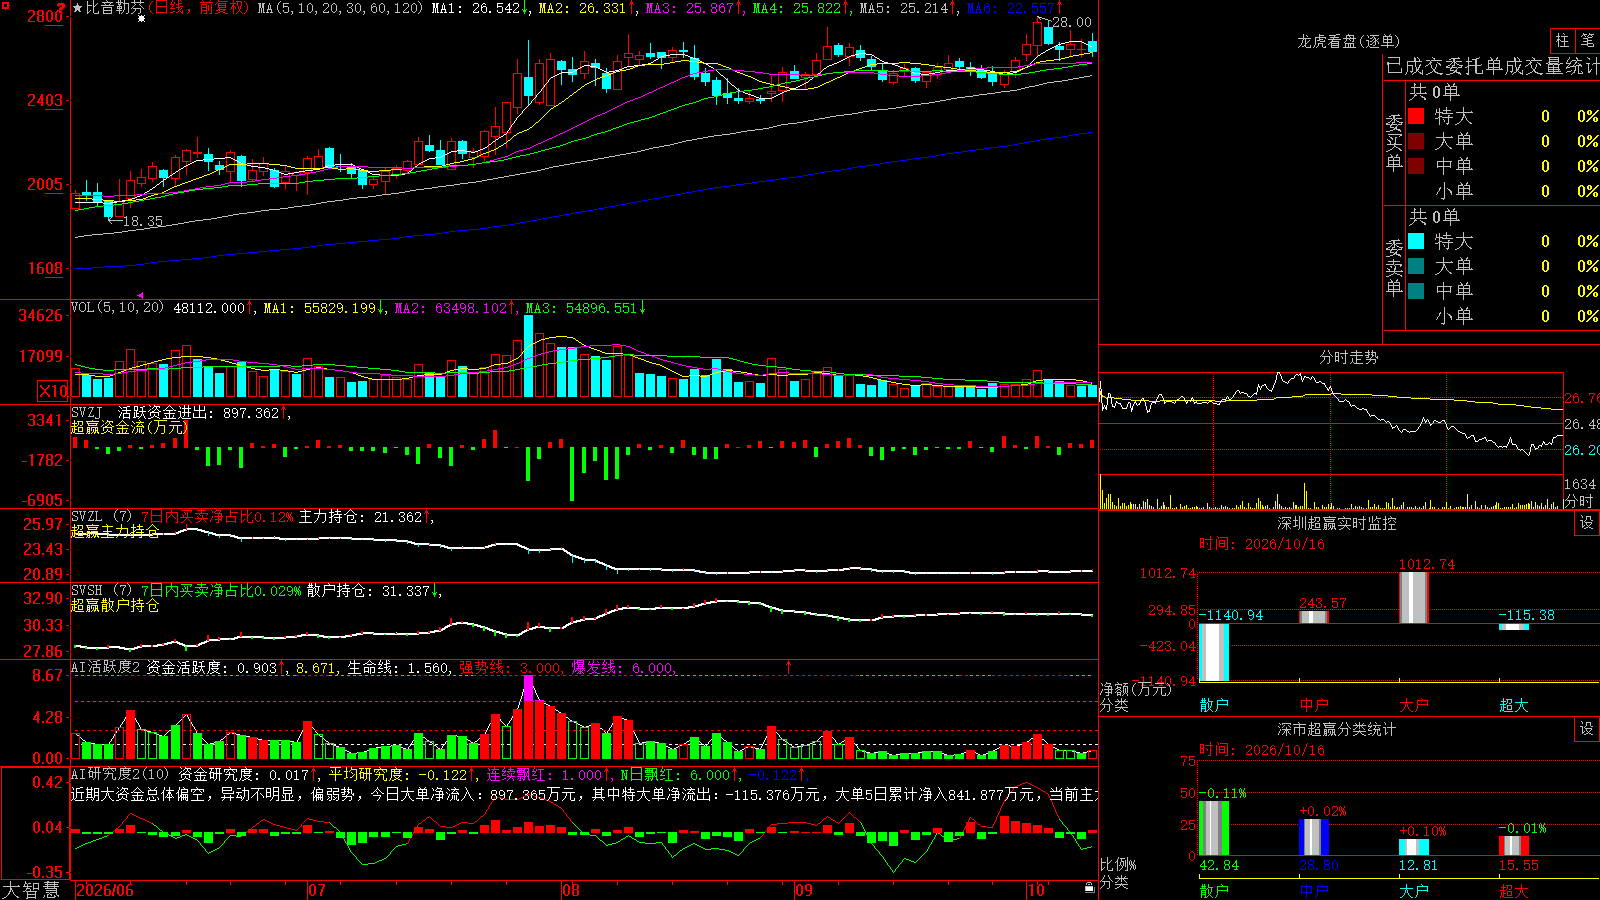Screen dimensions: 1600x900
Task: Click the X10 volume scale label
Action: point(53,391)
